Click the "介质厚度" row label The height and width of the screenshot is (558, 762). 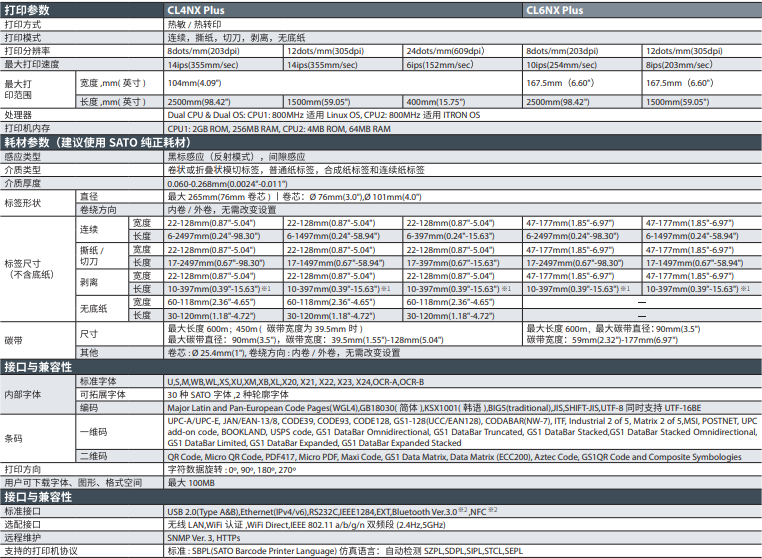tap(23, 183)
